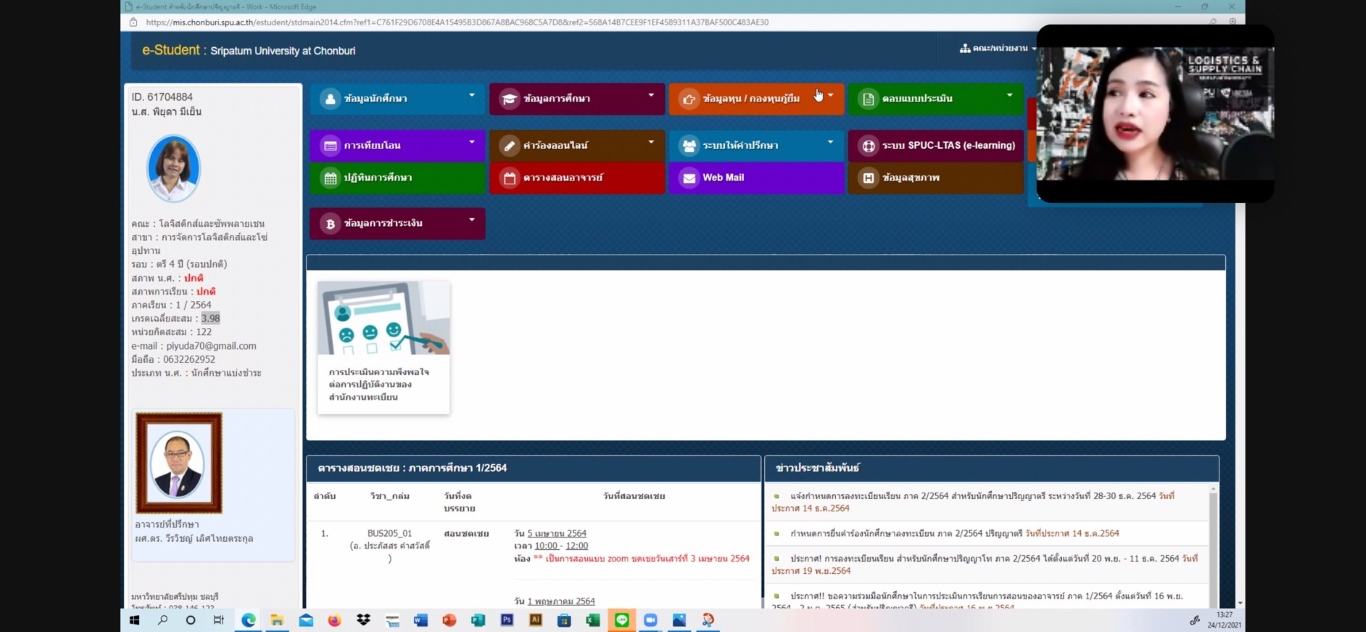Click the envelope Web Mail icon
The width and height of the screenshot is (1366, 632).
(x=688, y=178)
